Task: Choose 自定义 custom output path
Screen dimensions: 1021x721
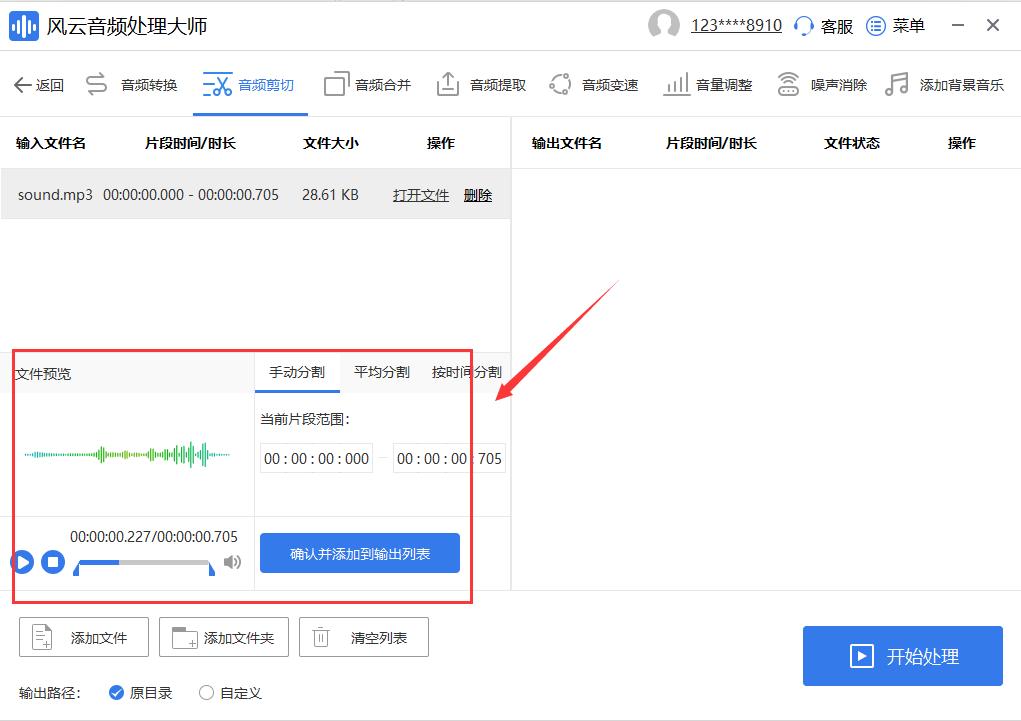Action: [x=206, y=692]
